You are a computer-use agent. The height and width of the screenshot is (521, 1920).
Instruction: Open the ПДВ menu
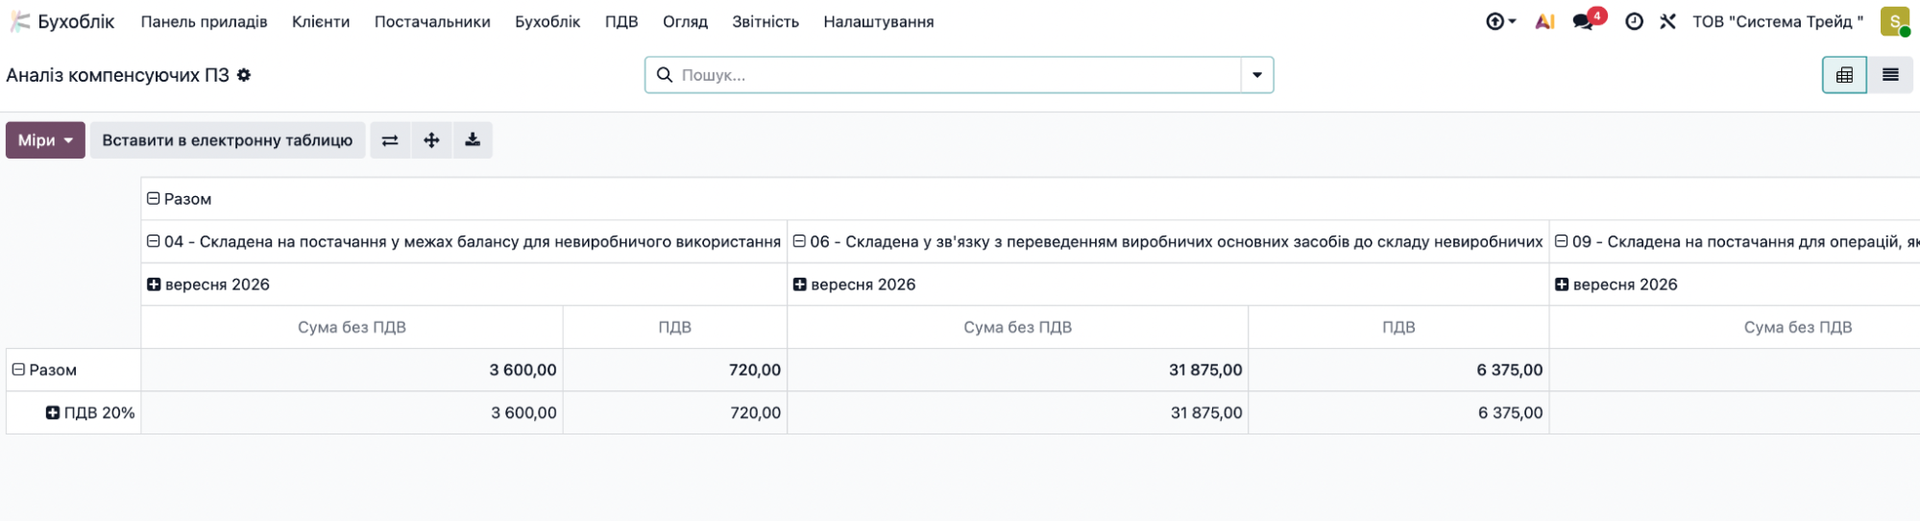[621, 21]
